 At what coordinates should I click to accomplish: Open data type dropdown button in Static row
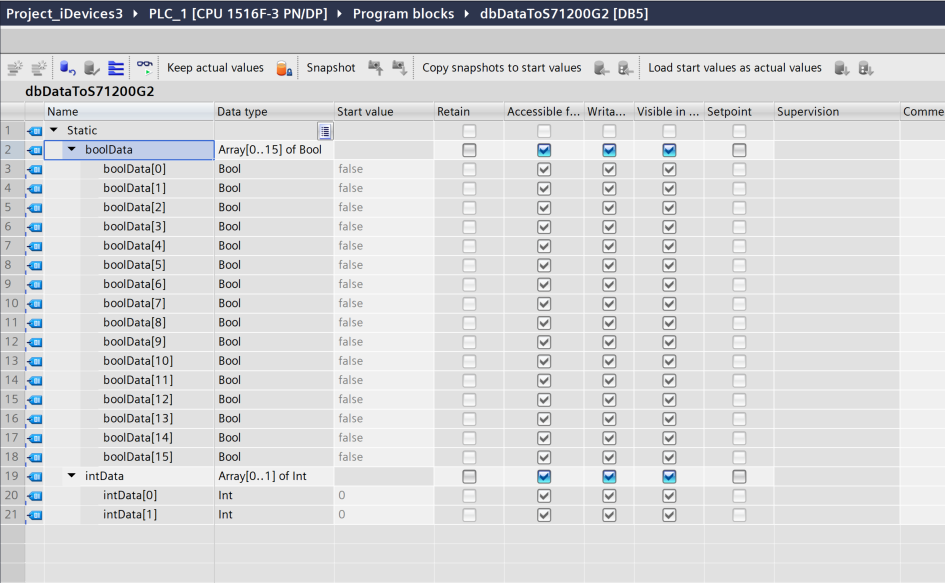click(325, 131)
